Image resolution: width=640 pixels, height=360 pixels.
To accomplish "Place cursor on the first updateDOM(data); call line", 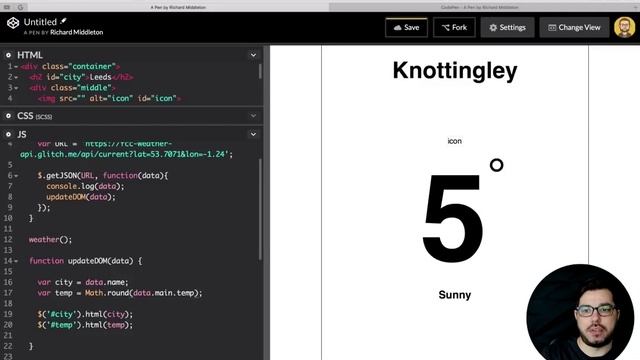I will point(80,197).
